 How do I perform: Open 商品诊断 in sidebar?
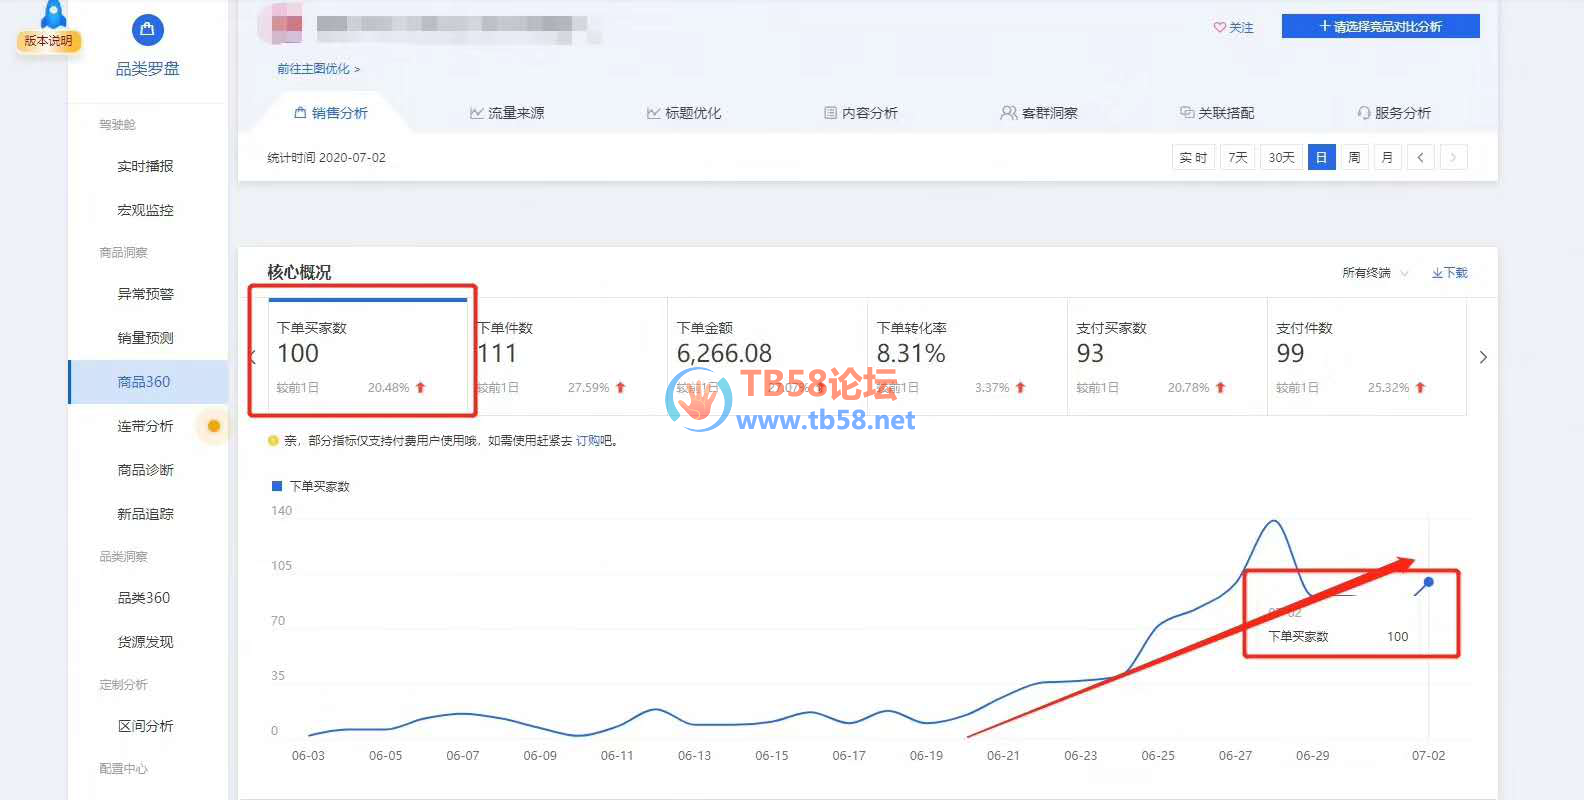pos(146,470)
